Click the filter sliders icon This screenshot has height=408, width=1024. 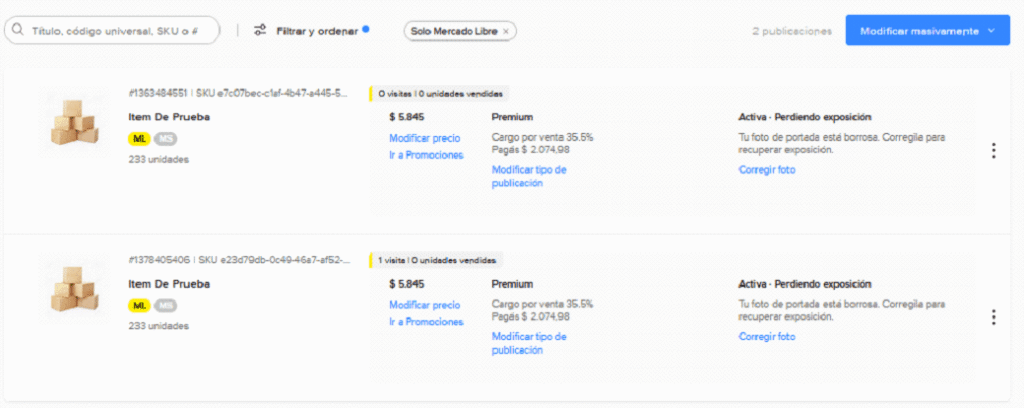[260, 31]
